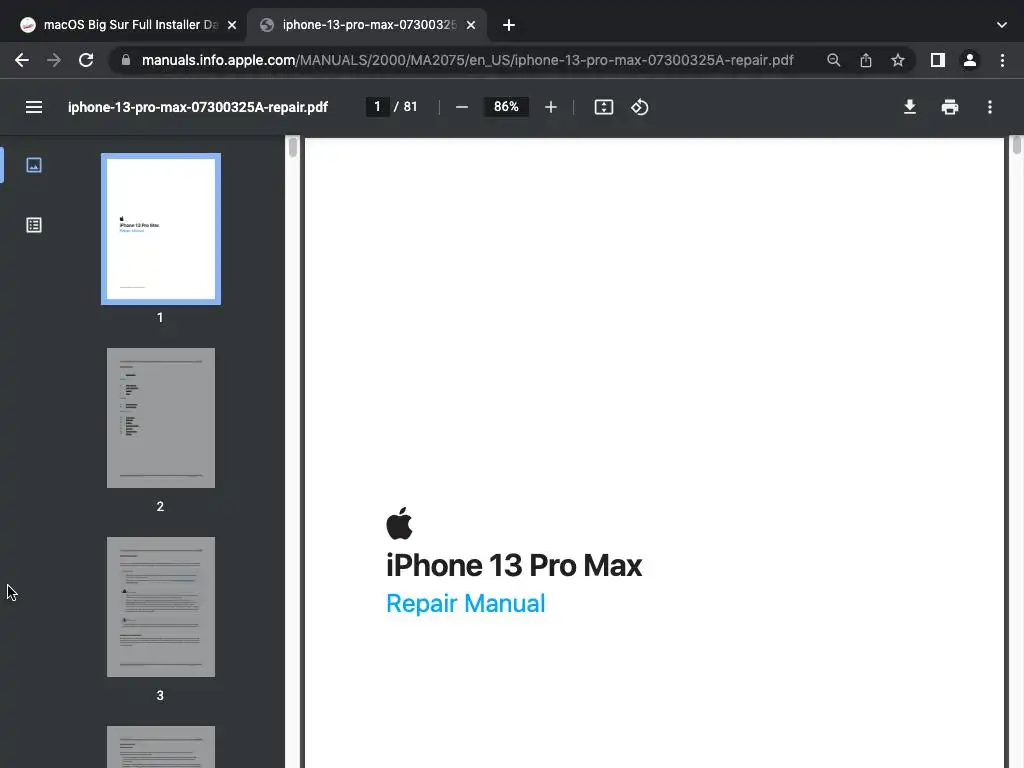Rotate the PDF counterclockwise
Viewport: 1024px width, 768px height.
click(639, 107)
